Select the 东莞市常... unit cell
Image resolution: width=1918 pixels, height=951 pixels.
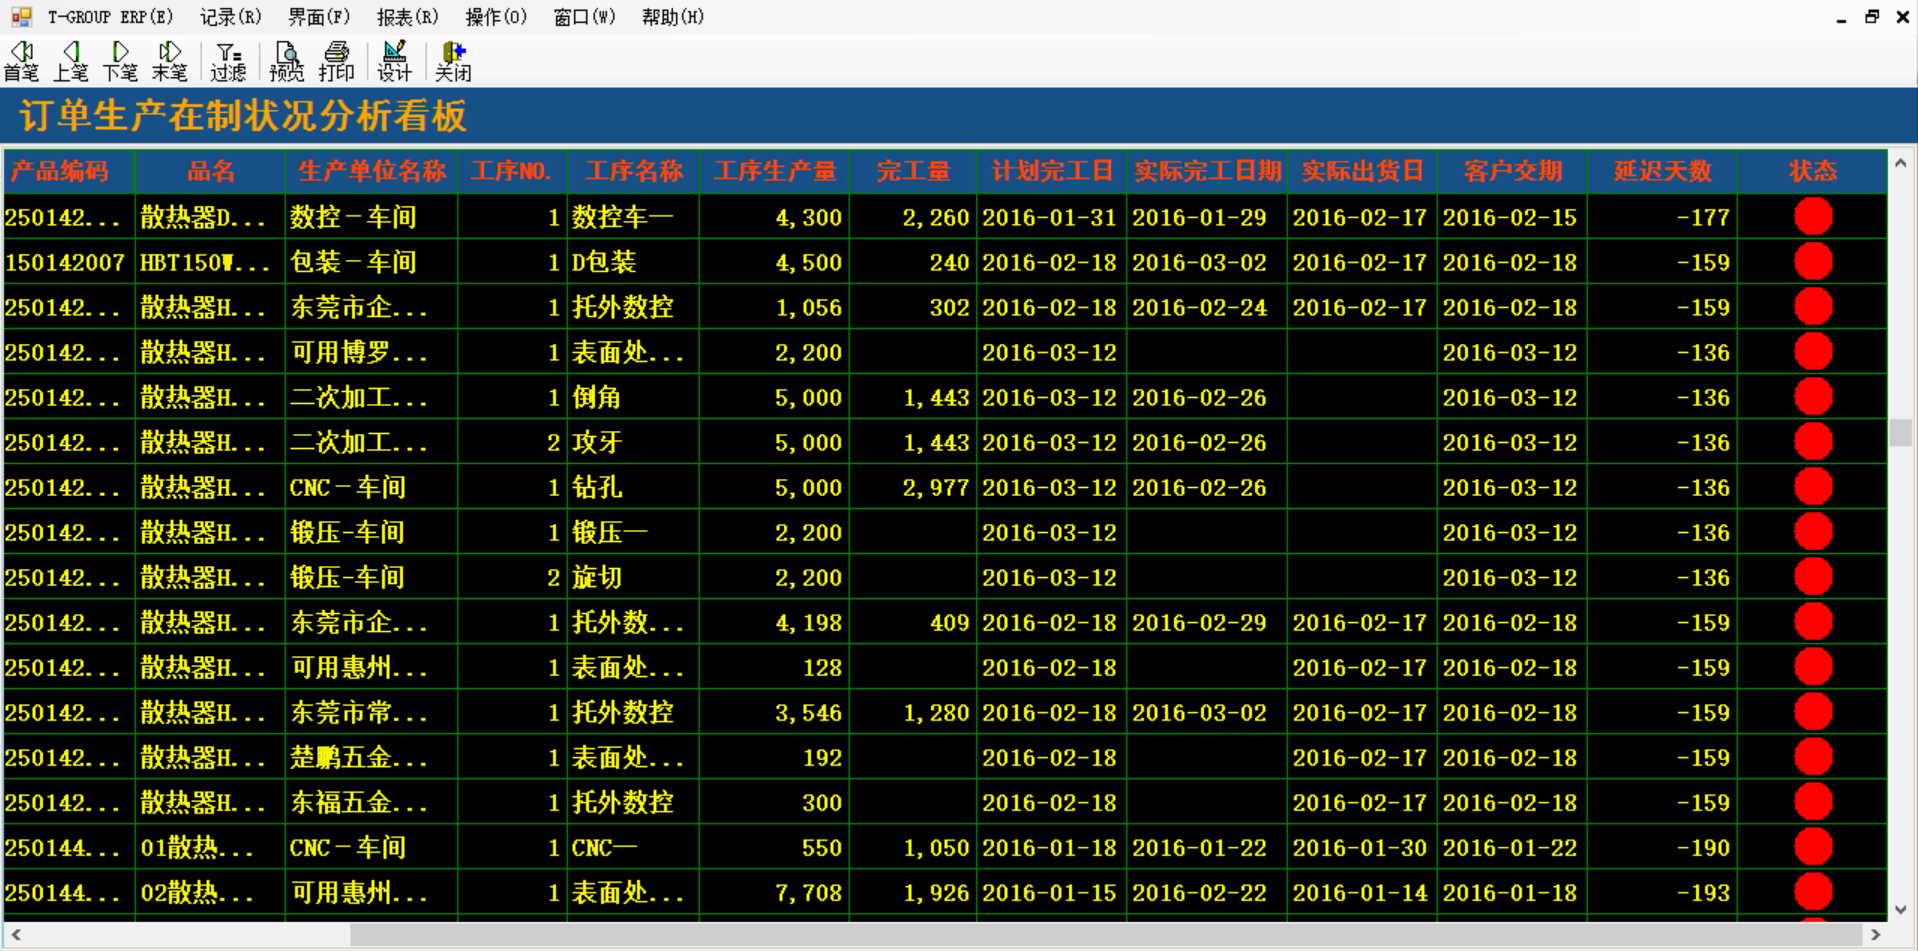tap(372, 712)
